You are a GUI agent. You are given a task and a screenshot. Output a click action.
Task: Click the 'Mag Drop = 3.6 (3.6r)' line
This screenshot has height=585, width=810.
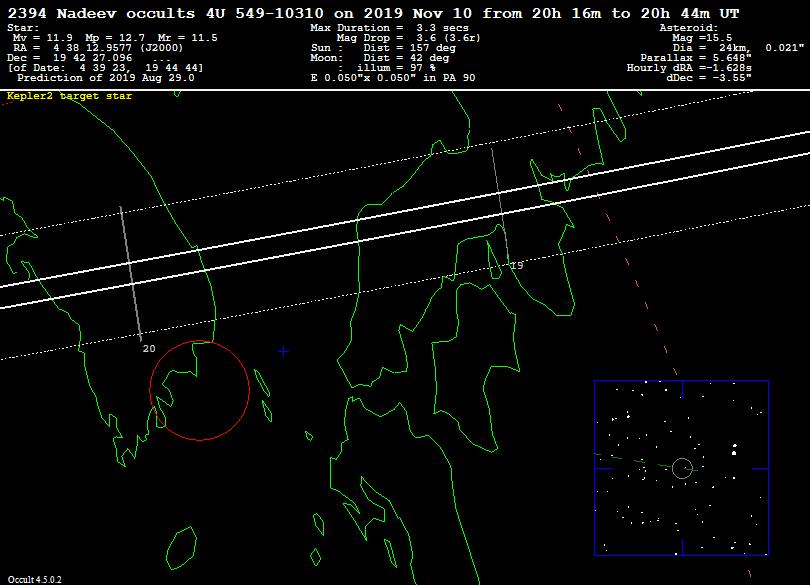409,38
